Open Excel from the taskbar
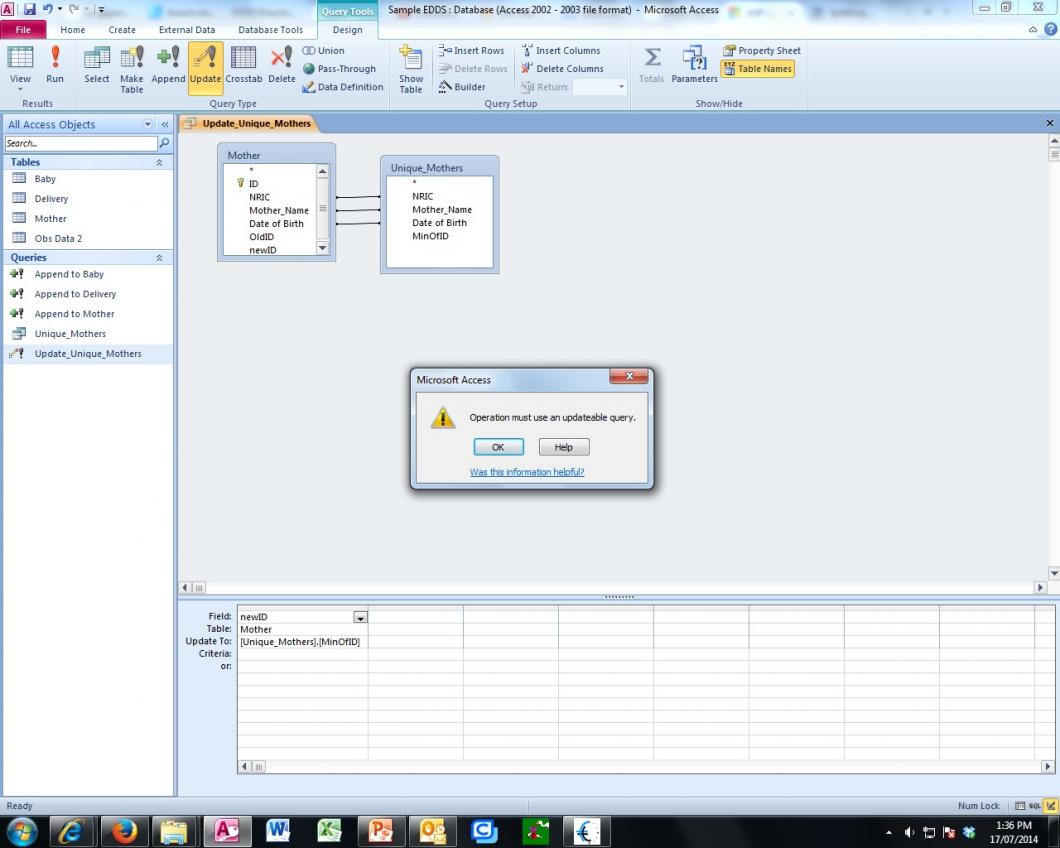 coord(329,831)
